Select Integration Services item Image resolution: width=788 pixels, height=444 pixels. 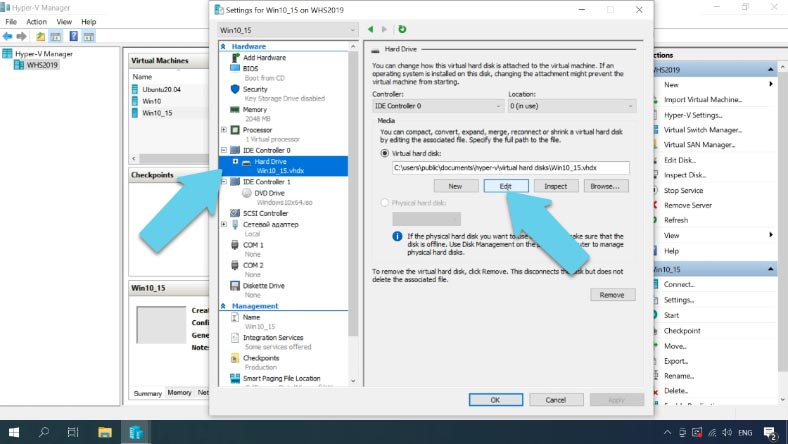pyautogui.click(x=273, y=337)
